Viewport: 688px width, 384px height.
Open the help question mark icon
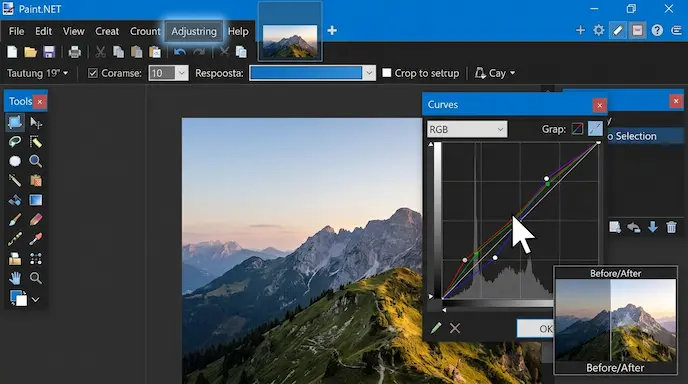(x=657, y=30)
